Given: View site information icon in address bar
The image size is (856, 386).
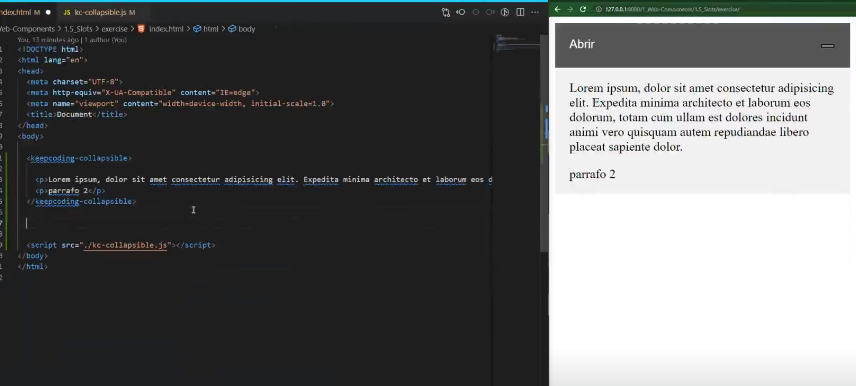Looking at the screenshot, I should point(598,9).
